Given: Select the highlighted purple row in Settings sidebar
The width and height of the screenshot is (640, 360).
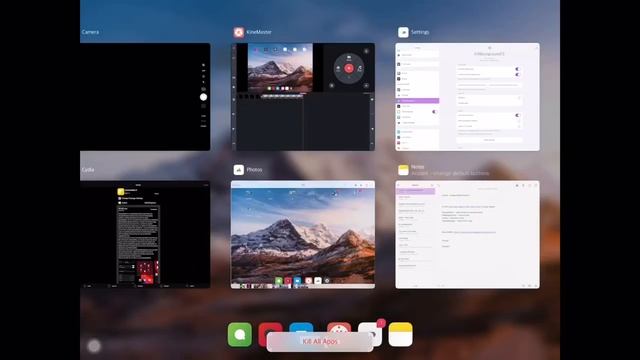Looking at the screenshot, I should (x=417, y=100).
